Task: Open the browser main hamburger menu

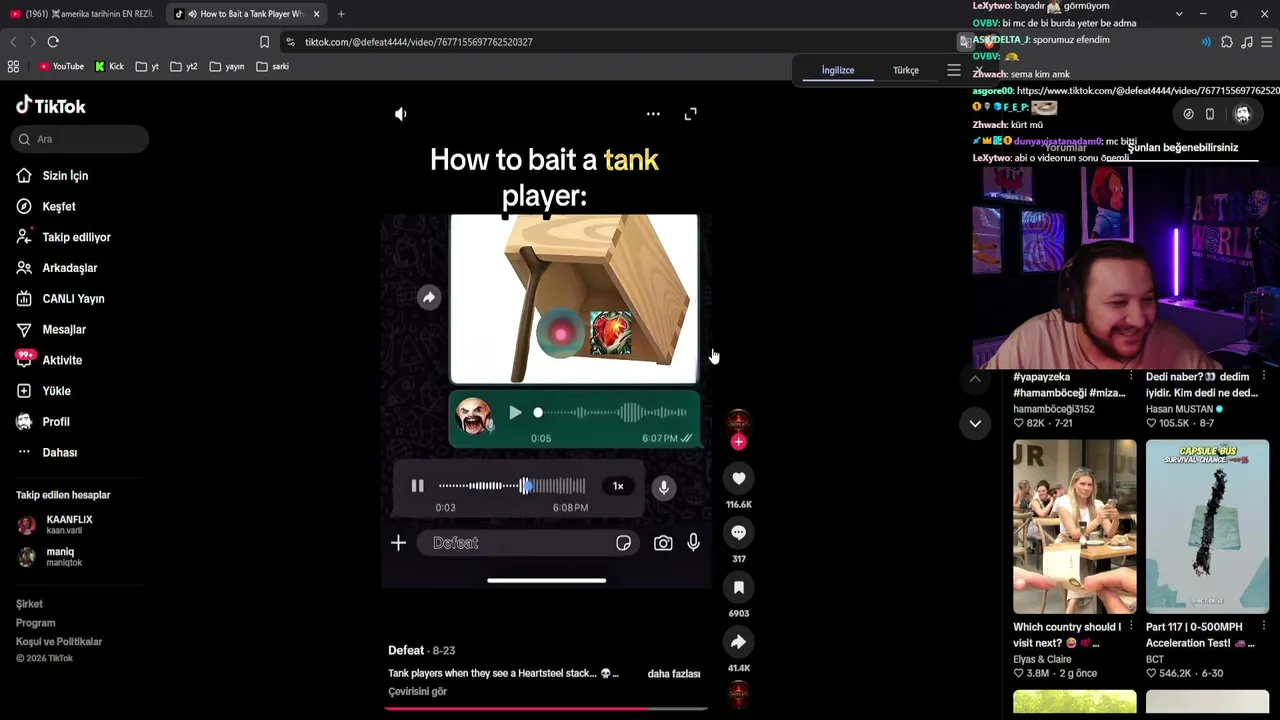Action: [x=1267, y=42]
